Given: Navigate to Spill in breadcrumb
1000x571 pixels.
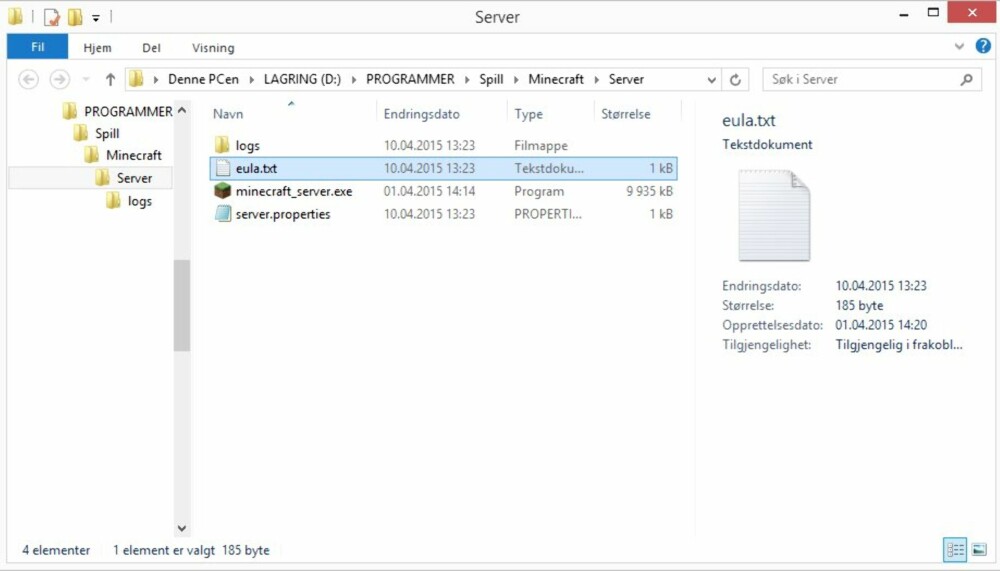Looking at the screenshot, I should [x=491, y=79].
